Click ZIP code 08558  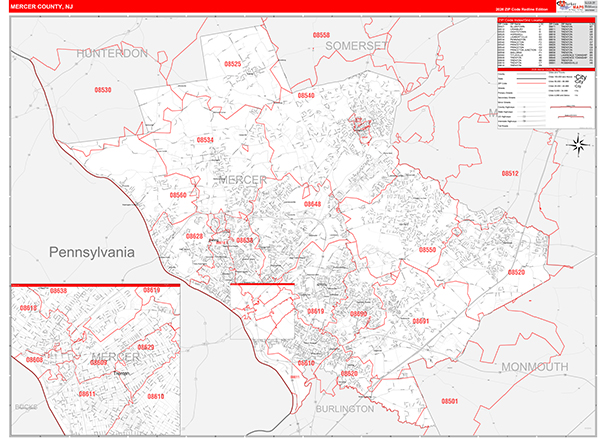pyautogui.click(x=321, y=35)
